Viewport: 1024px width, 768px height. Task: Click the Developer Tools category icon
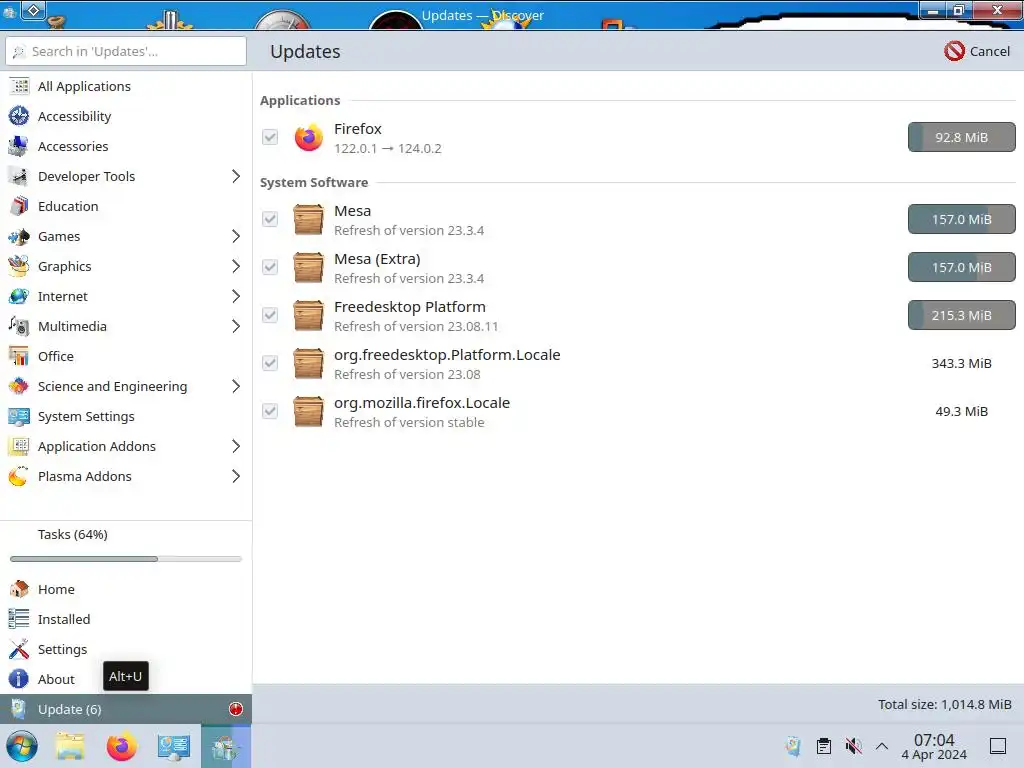[x=19, y=176]
